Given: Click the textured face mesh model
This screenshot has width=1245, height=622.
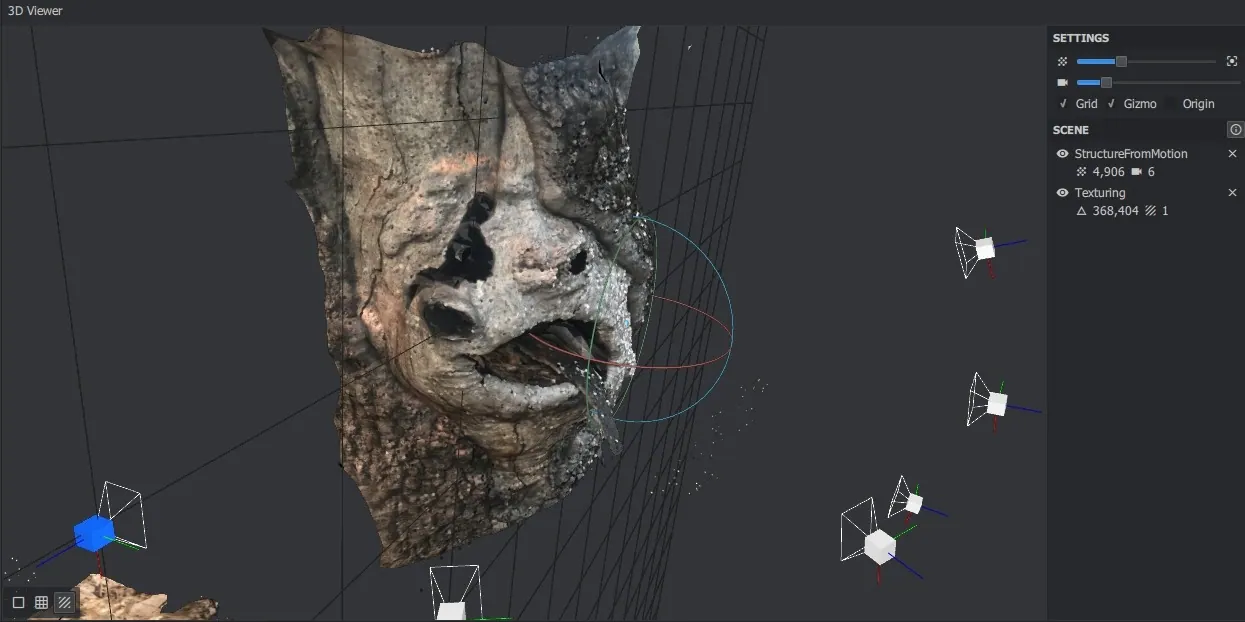Looking at the screenshot, I should coord(460,300).
